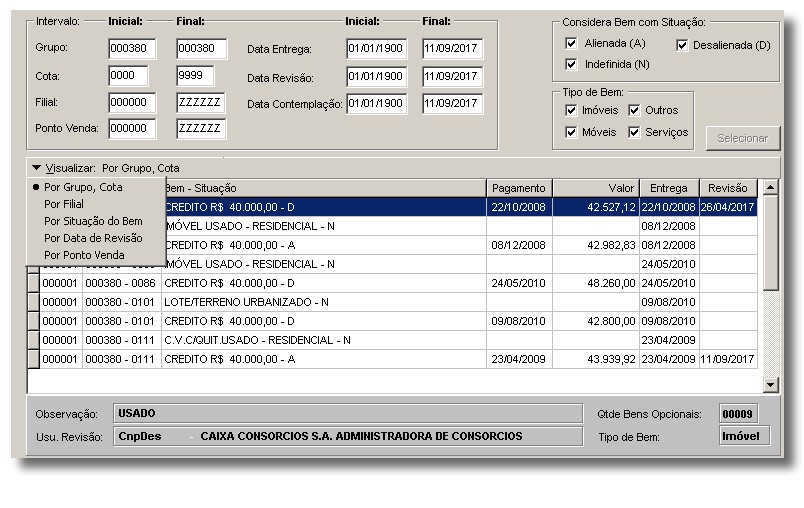The width and height of the screenshot is (804, 508).
Task: Click revision date 11/09/2017 in last row
Action: coord(728,359)
